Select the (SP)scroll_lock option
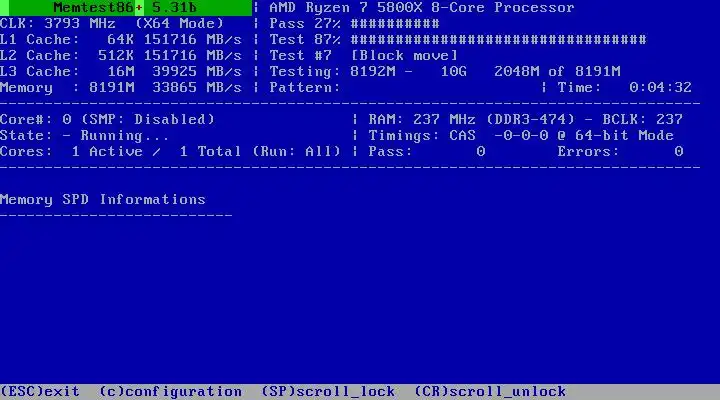The image size is (720, 400). [x=328, y=391]
